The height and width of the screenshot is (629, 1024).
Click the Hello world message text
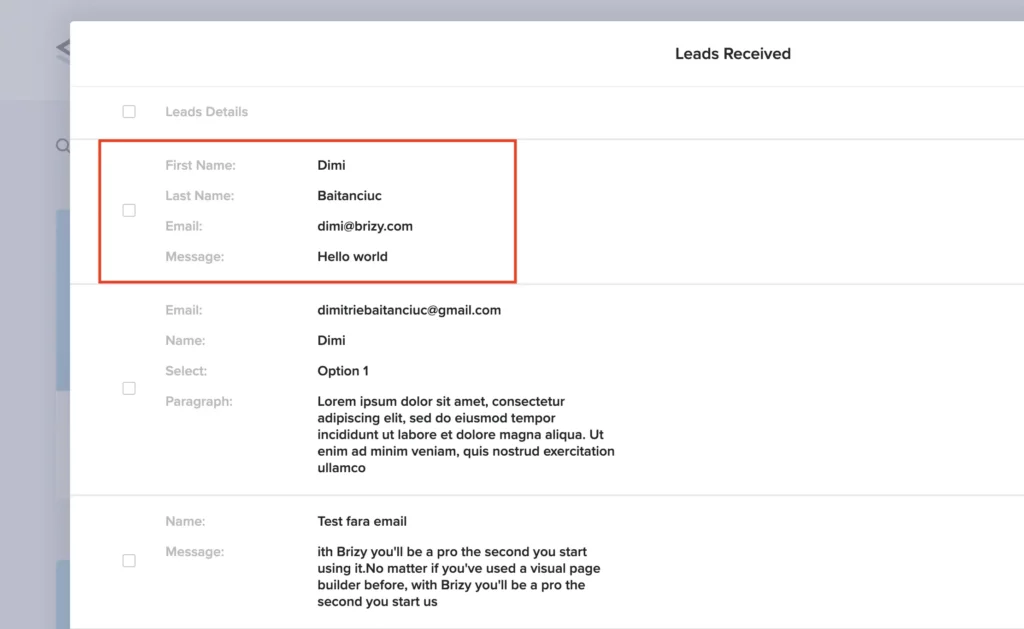(352, 257)
